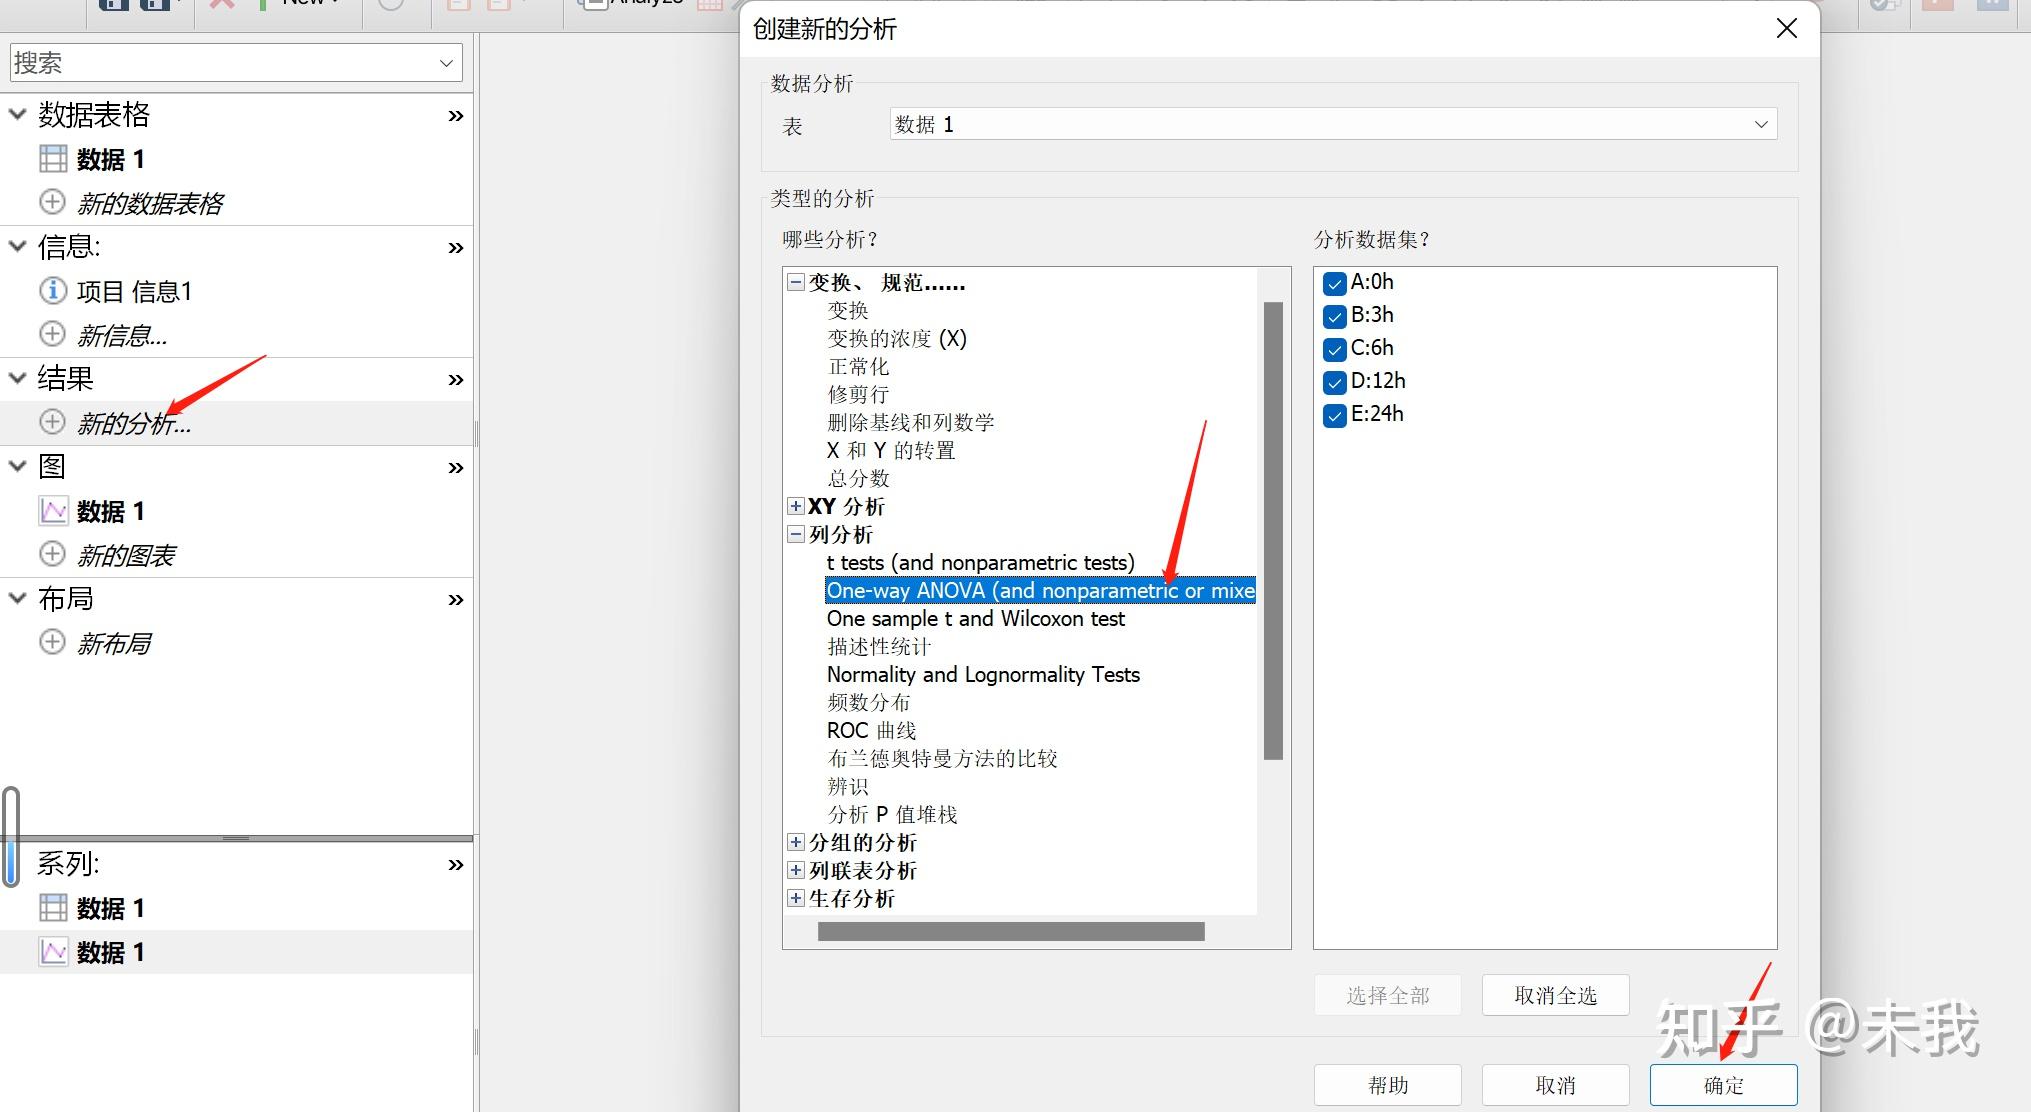
Task: Select the Normality and Lognormality Tests entry
Action: pos(983,674)
